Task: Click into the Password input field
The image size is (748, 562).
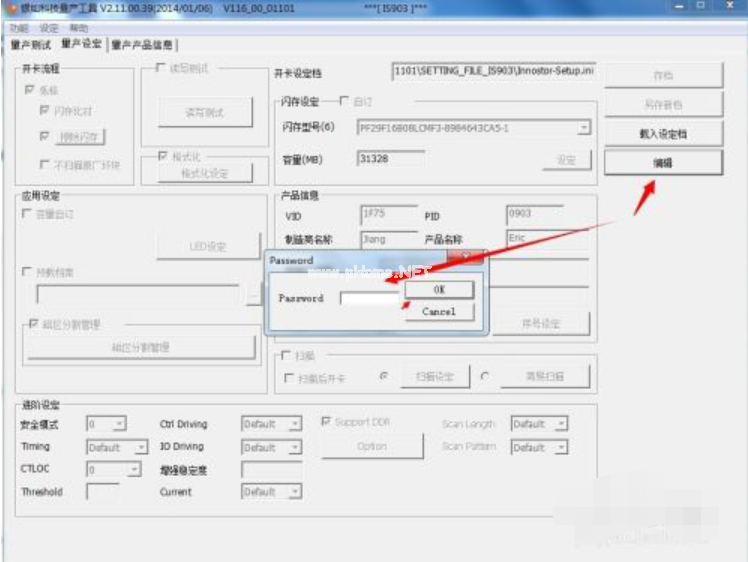Action: click(x=370, y=298)
